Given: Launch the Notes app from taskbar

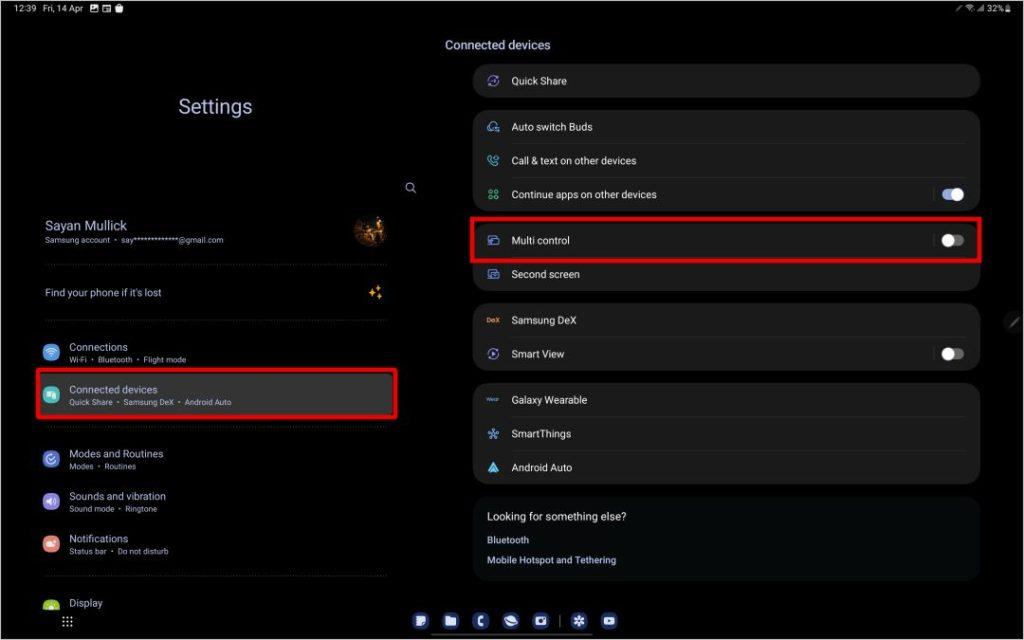Looking at the screenshot, I should tap(421, 620).
